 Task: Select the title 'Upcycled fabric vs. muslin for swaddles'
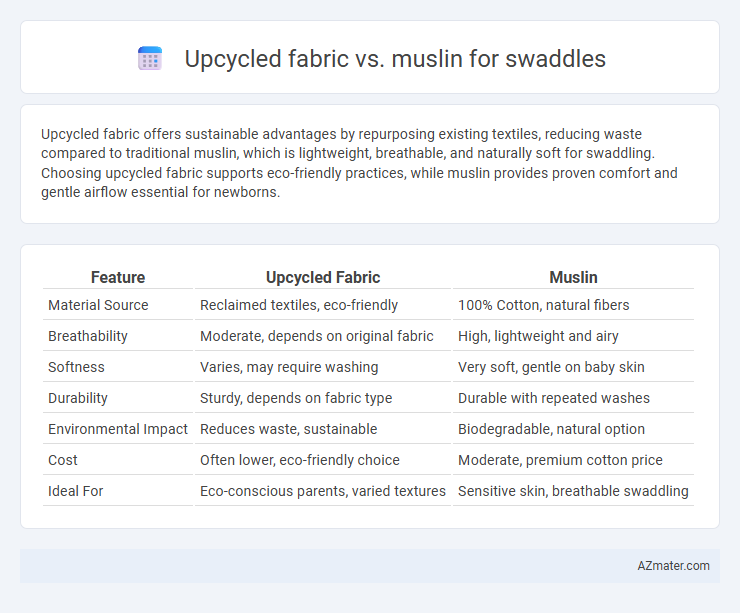(395, 59)
